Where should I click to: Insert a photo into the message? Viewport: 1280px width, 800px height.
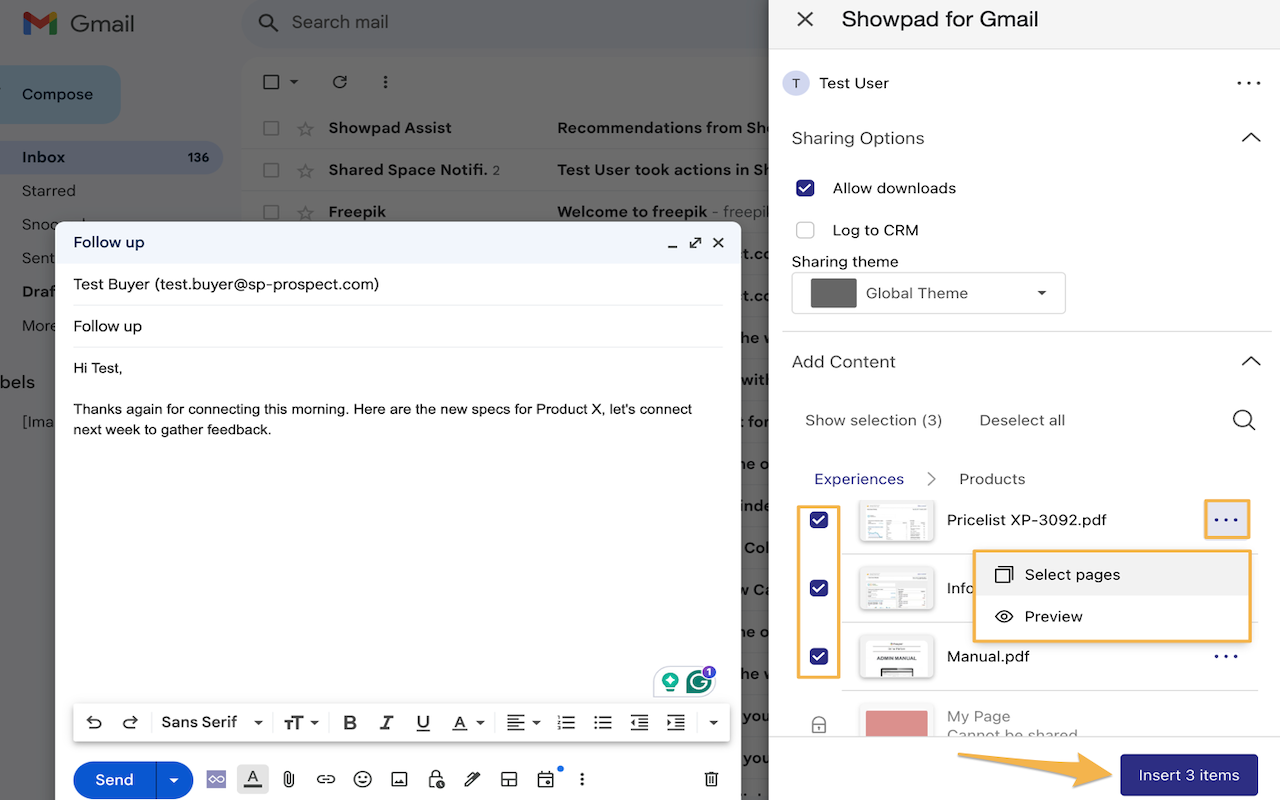[399, 779]
